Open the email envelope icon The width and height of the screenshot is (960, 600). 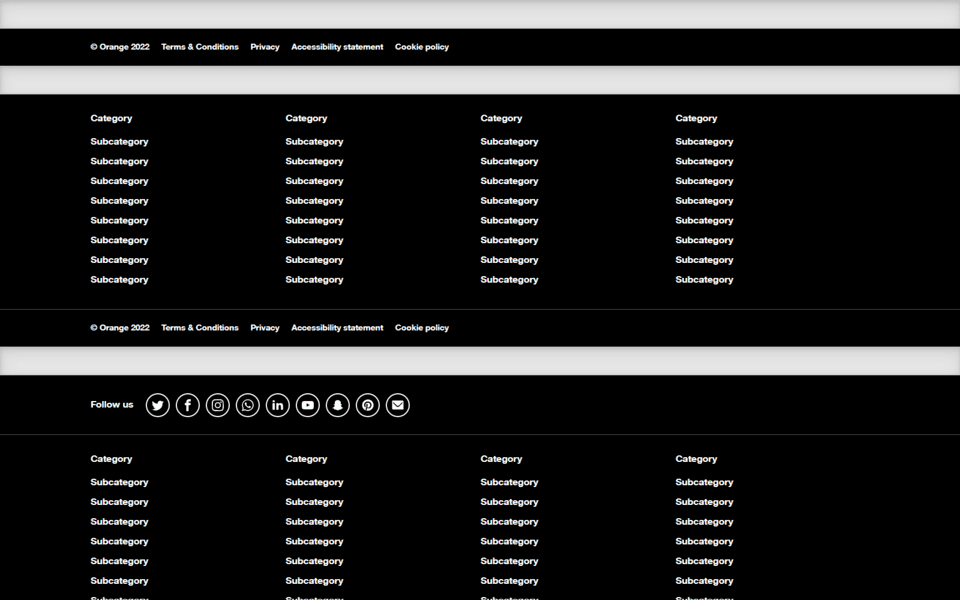[x=397, y=405]
